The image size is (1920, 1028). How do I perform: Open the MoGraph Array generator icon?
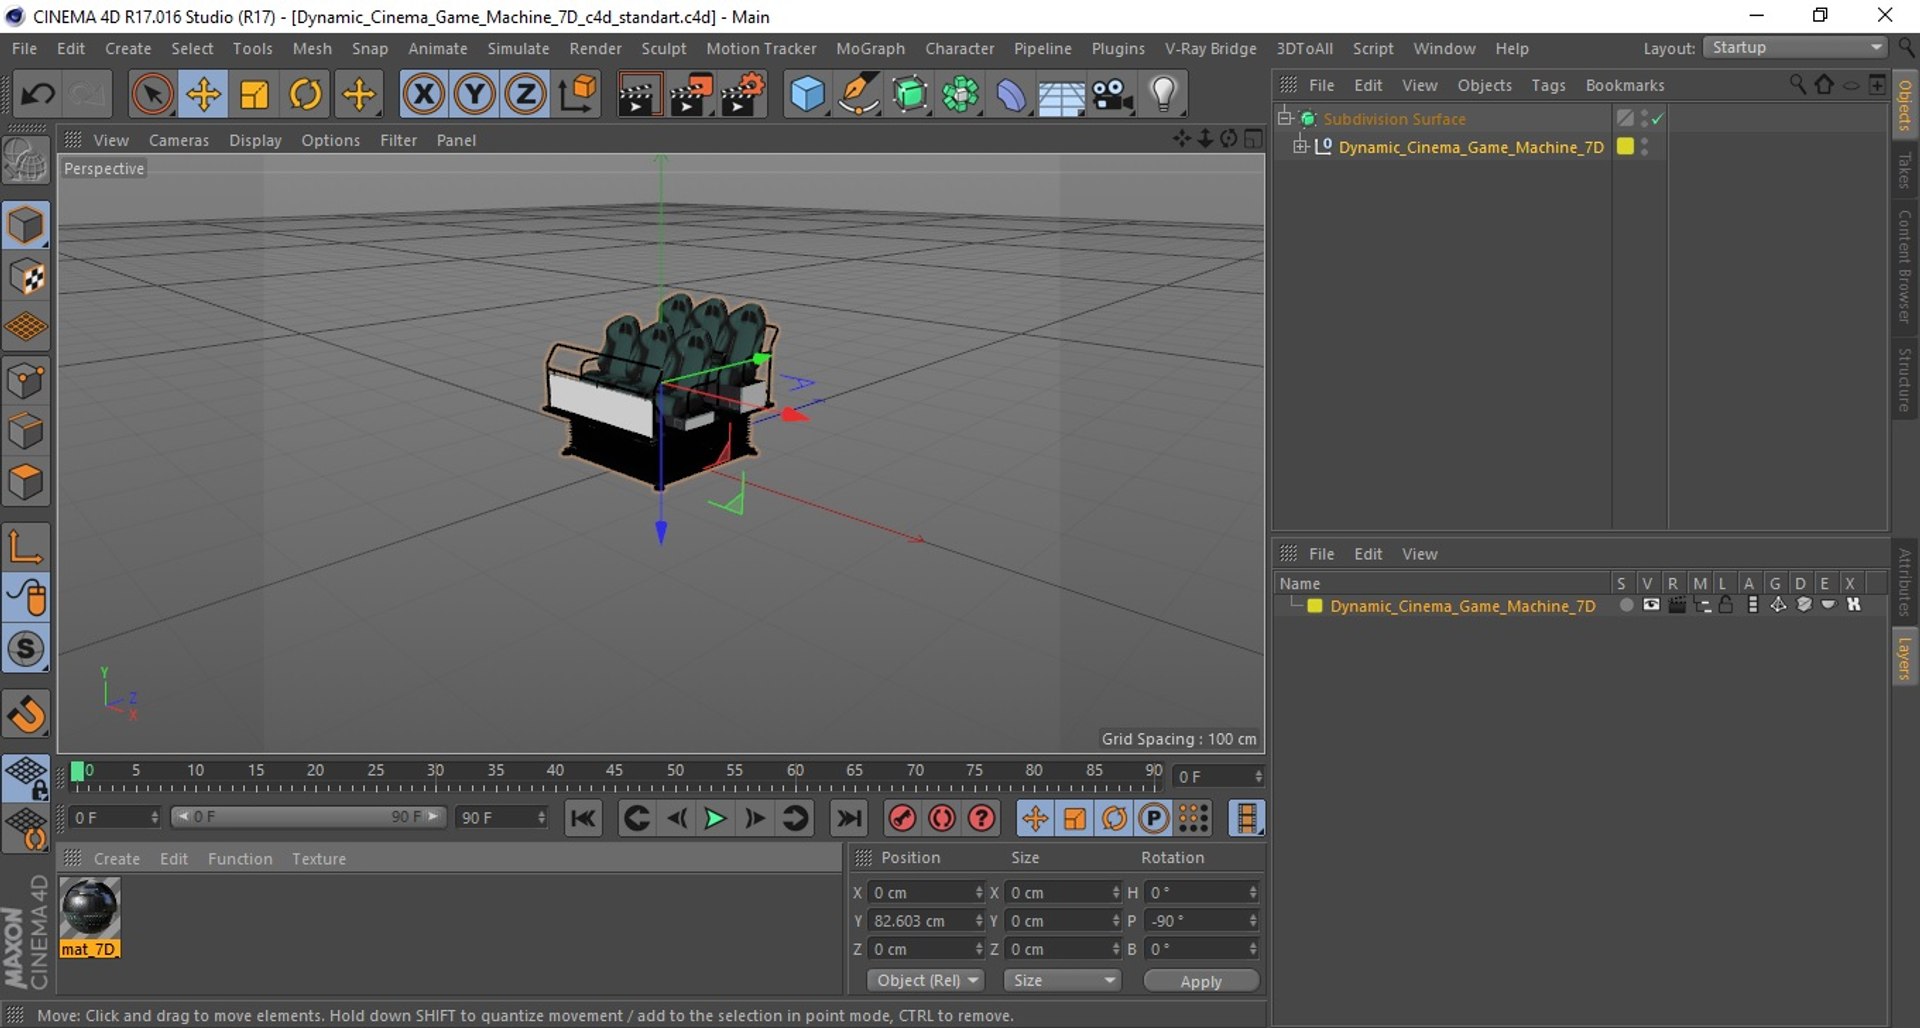960,95
